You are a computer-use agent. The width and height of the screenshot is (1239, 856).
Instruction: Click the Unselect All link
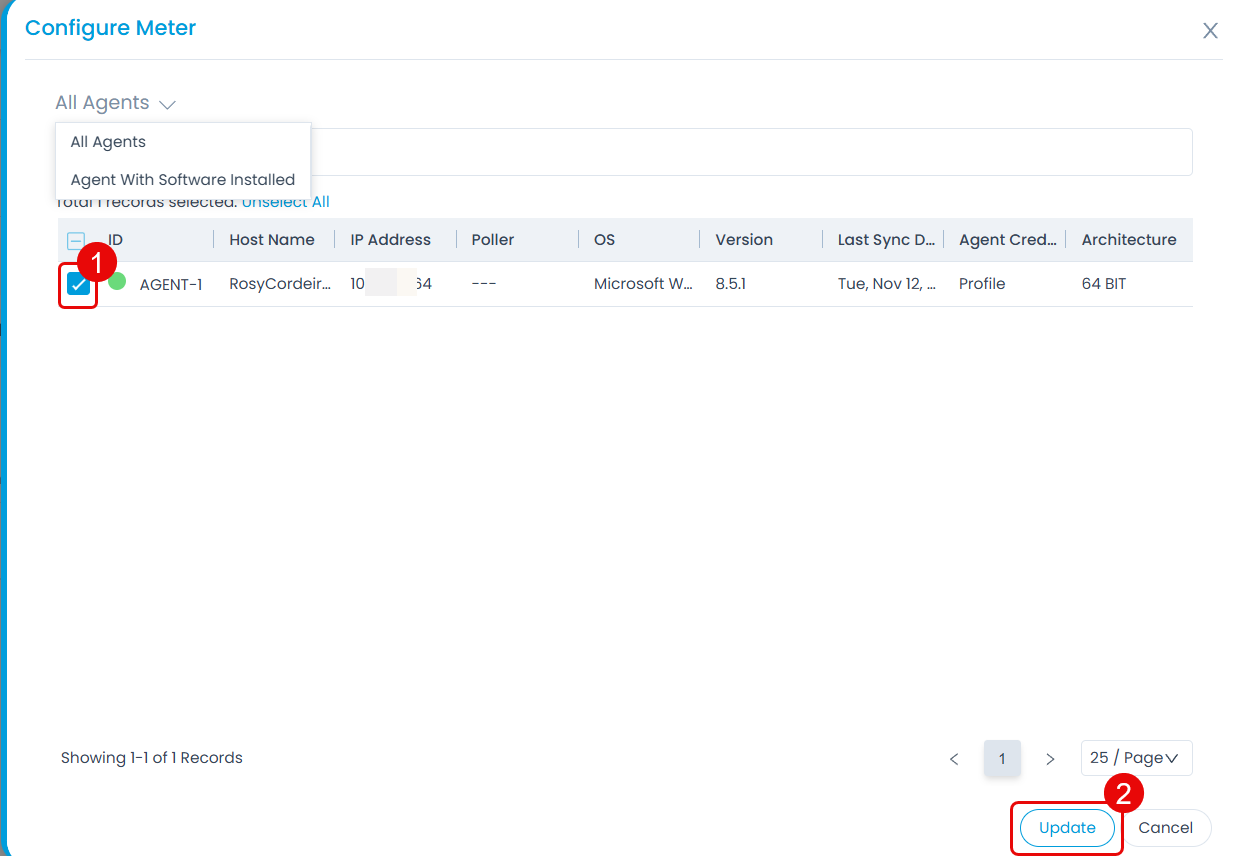286,202
